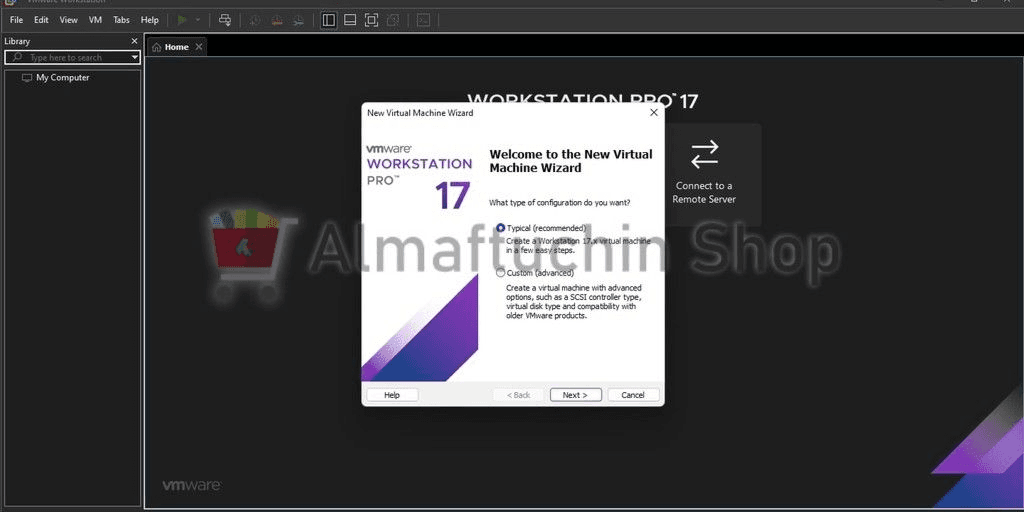Click the wizard Cancel button
This screenshot has height=512, width=1024.
coord(633,395)
